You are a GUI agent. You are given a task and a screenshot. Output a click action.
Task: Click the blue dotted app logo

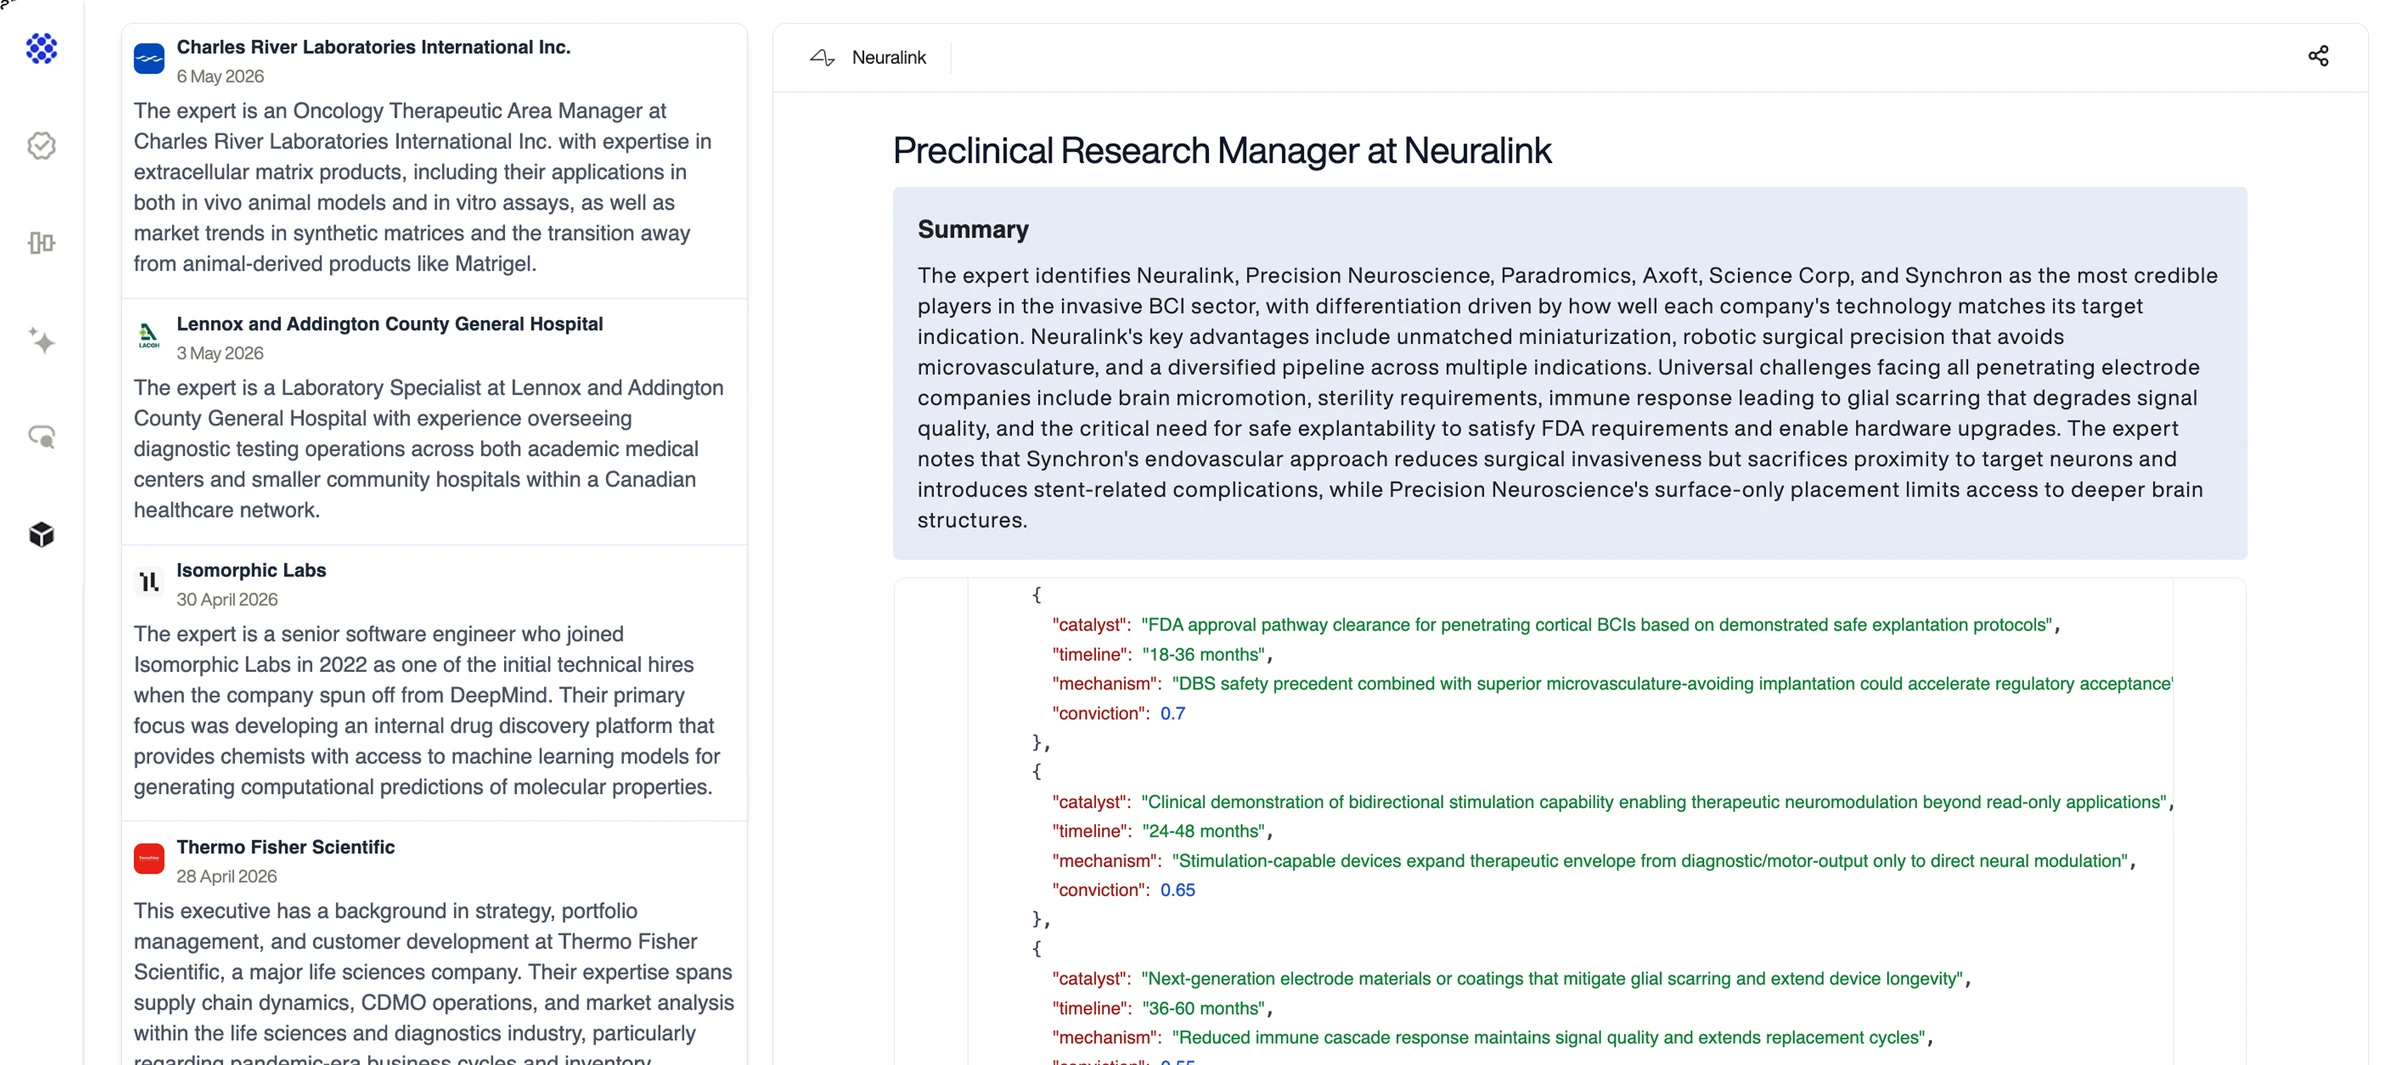[x=41, y=48]
